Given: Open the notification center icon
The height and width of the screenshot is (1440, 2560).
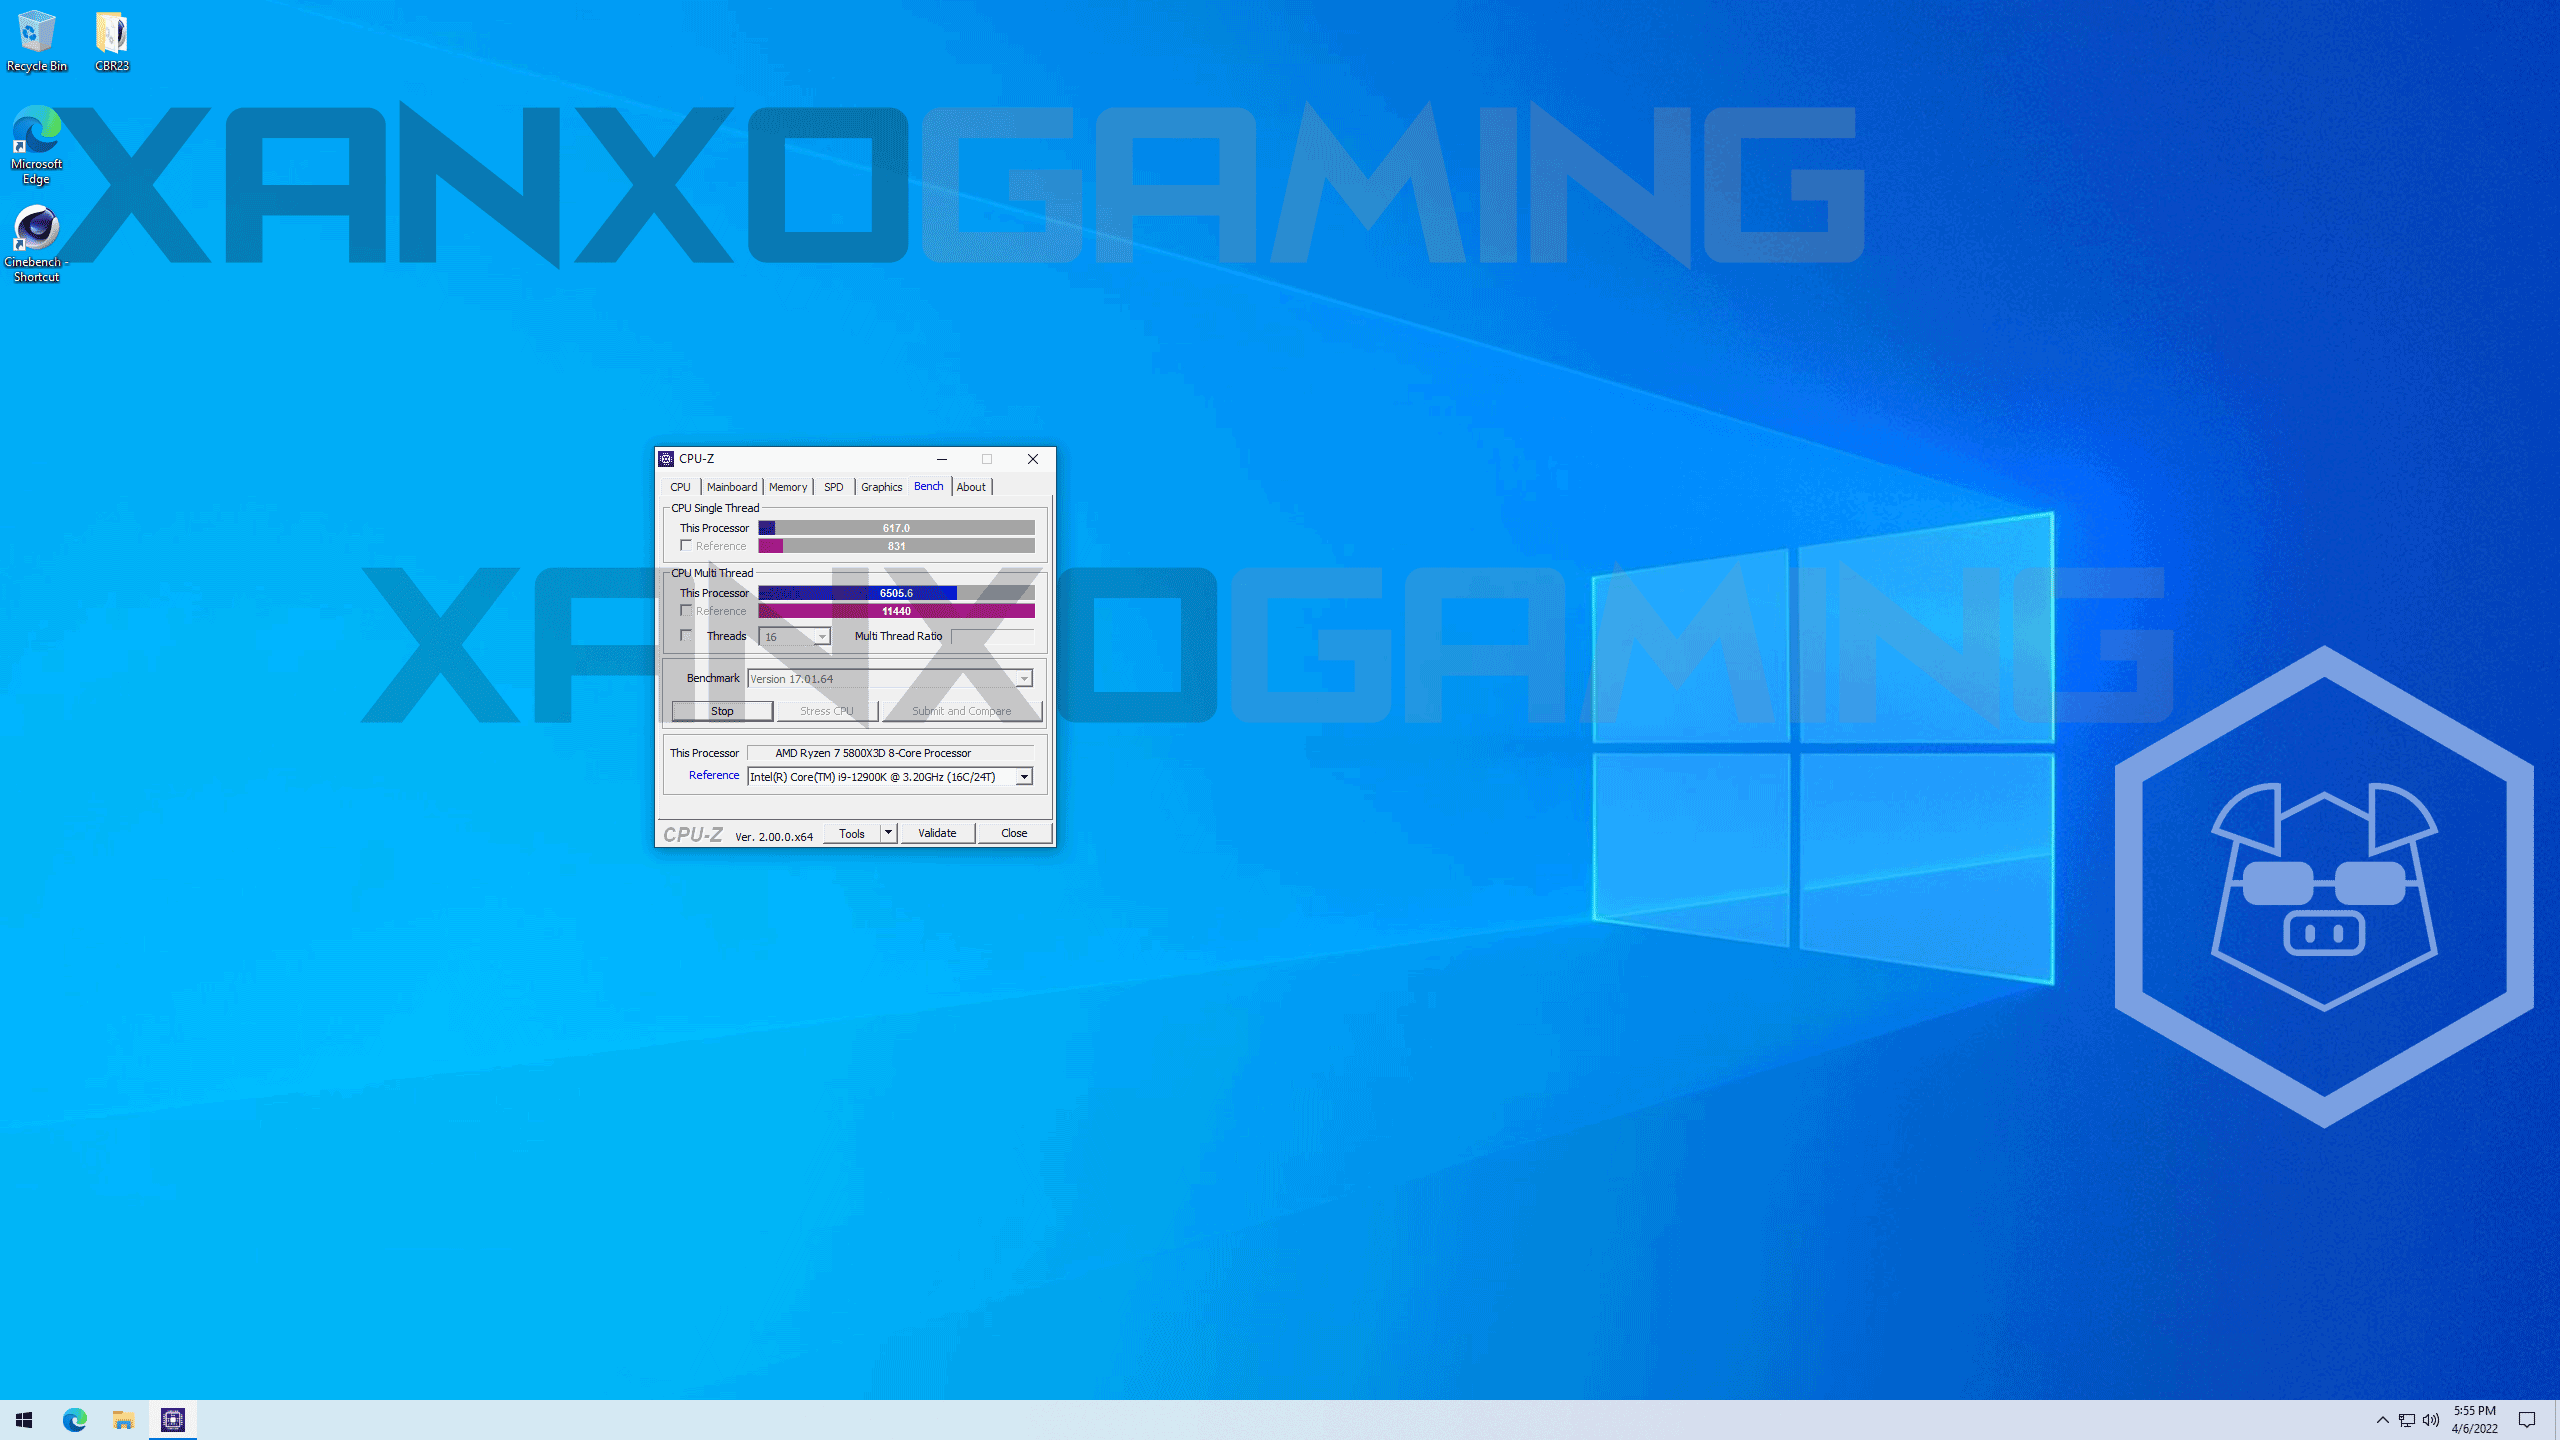Looking at the screenshot, I should (x=2527, y=1419).
